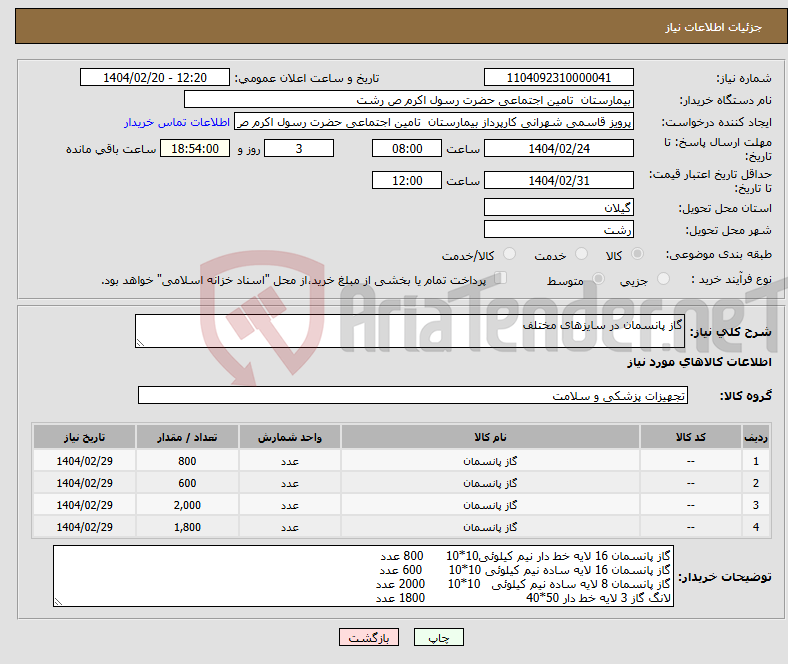This screenshot has height=664, width=788.
Task: Click the buyer notes text area
Action: tap(363, 576)
